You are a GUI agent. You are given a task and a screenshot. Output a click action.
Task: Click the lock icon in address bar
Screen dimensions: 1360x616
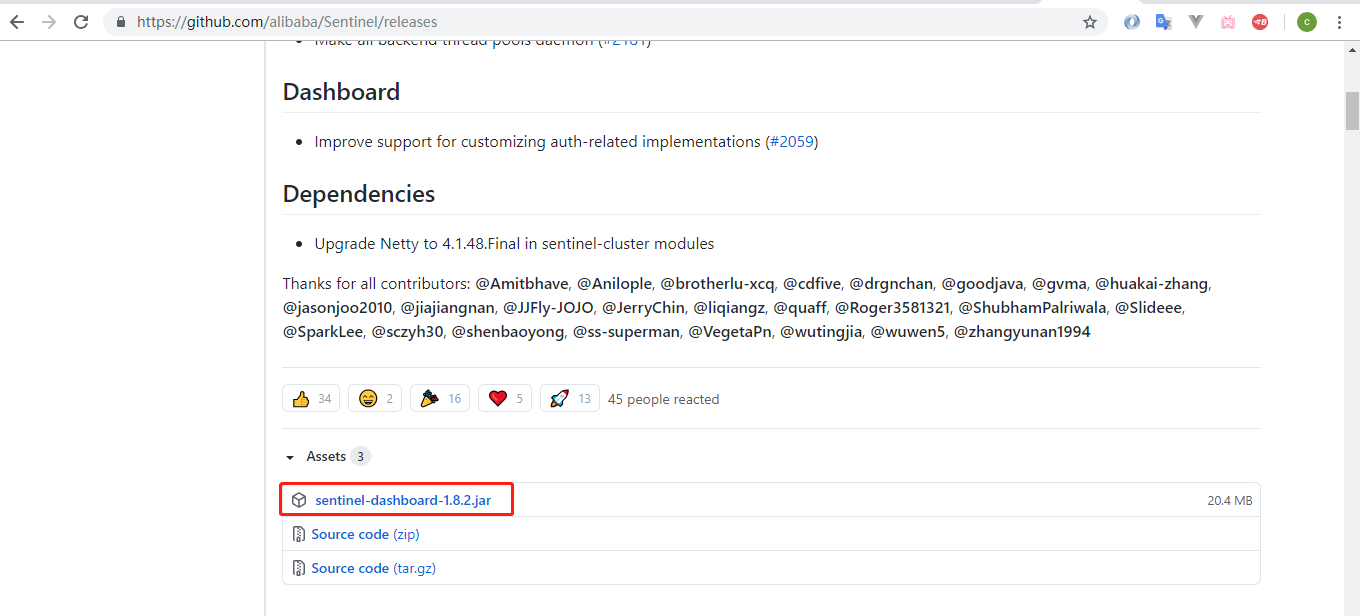pyautogui.click(x=121, y=22)
